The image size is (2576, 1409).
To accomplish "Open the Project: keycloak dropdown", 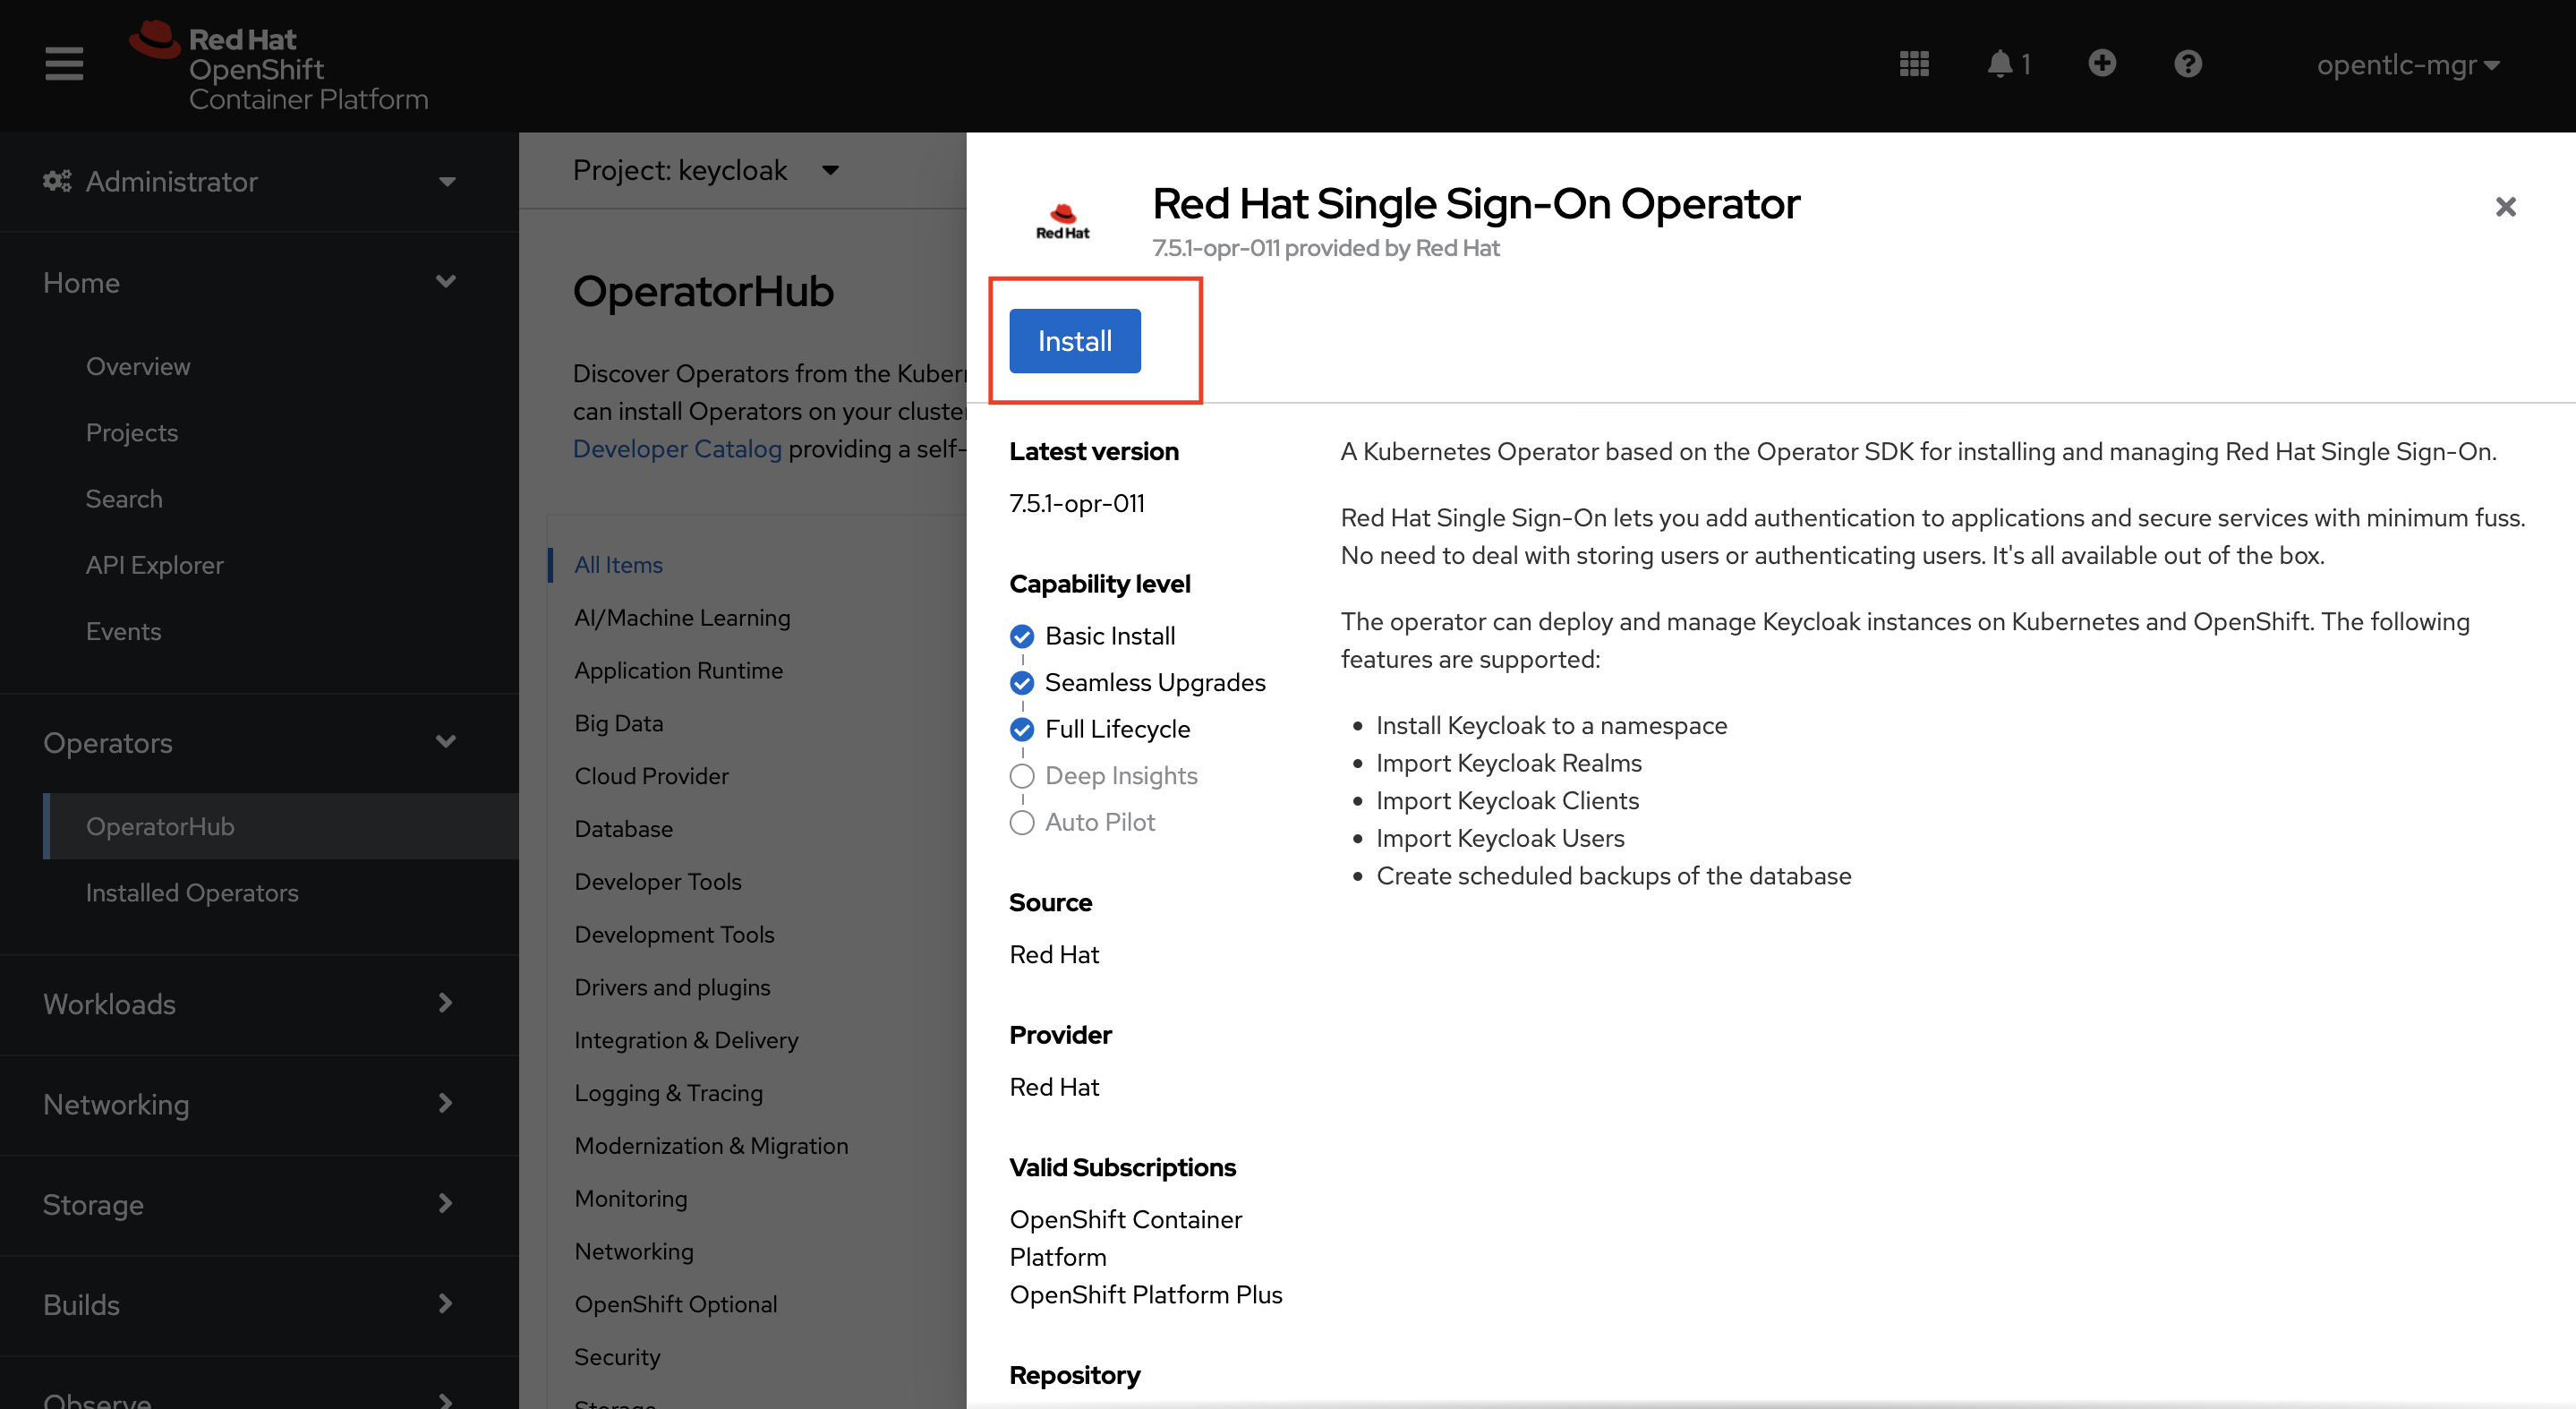I will click(706, 170).
